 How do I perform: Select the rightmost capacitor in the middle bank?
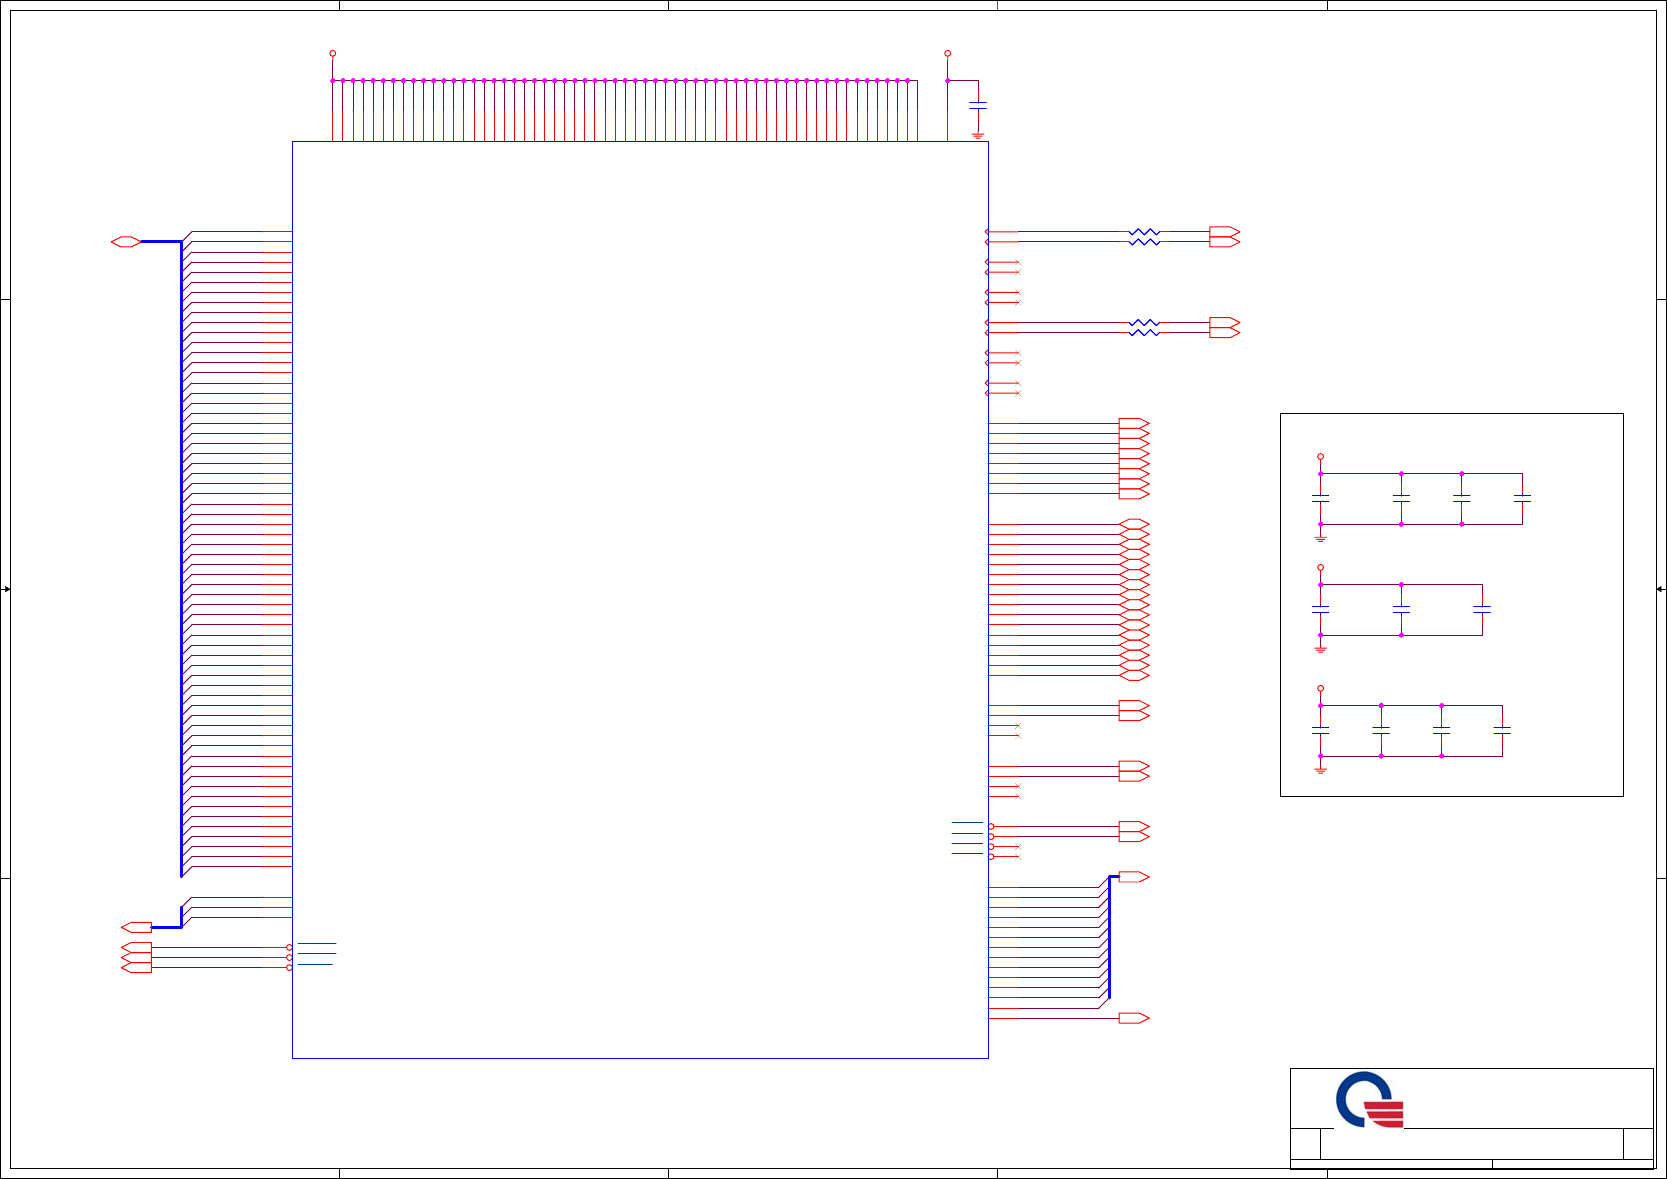coord(1482,609)
